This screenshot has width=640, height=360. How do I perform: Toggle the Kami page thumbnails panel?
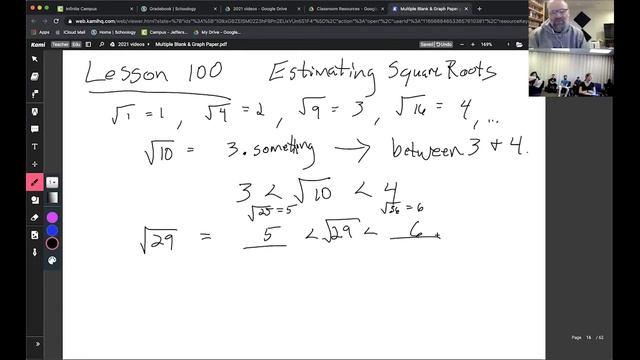[88, 44]
